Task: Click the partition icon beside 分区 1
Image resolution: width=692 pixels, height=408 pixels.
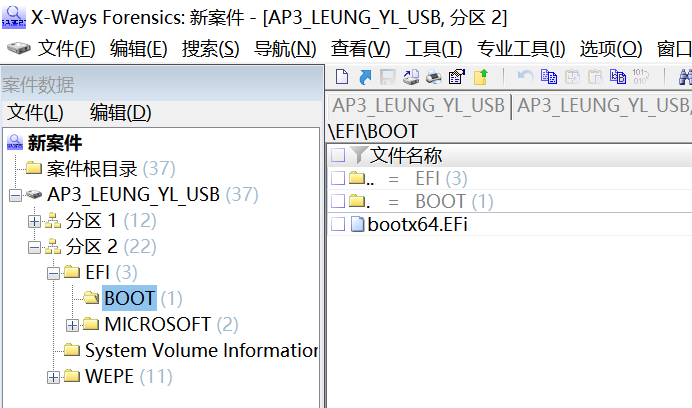Action: pyautogui.click(x=53, y=220)
